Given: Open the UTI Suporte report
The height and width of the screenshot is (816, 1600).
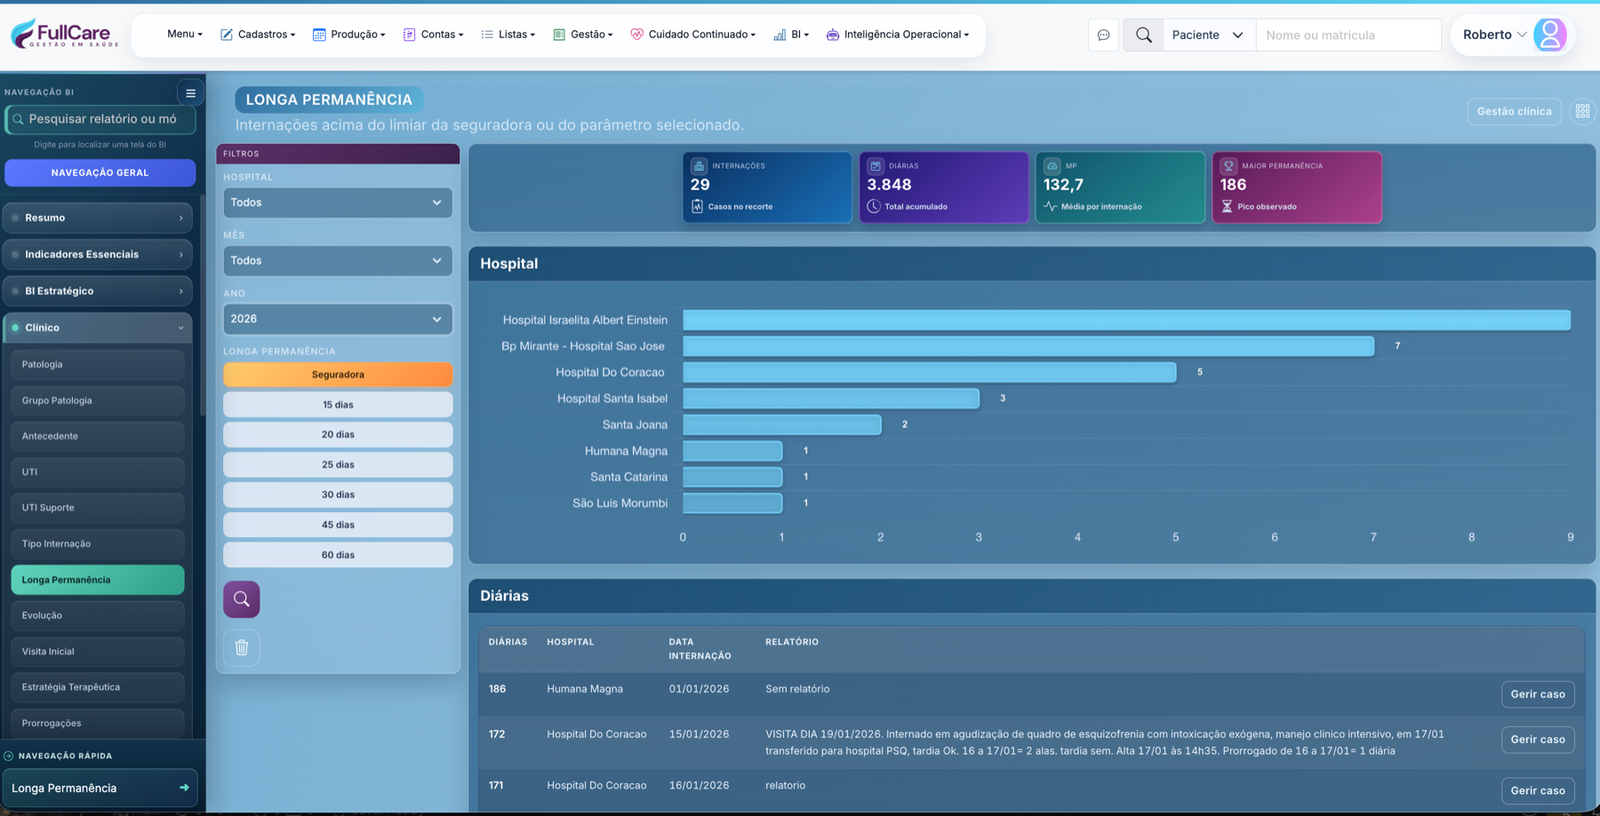Looking at the screenshot, I should click(97, 508).
